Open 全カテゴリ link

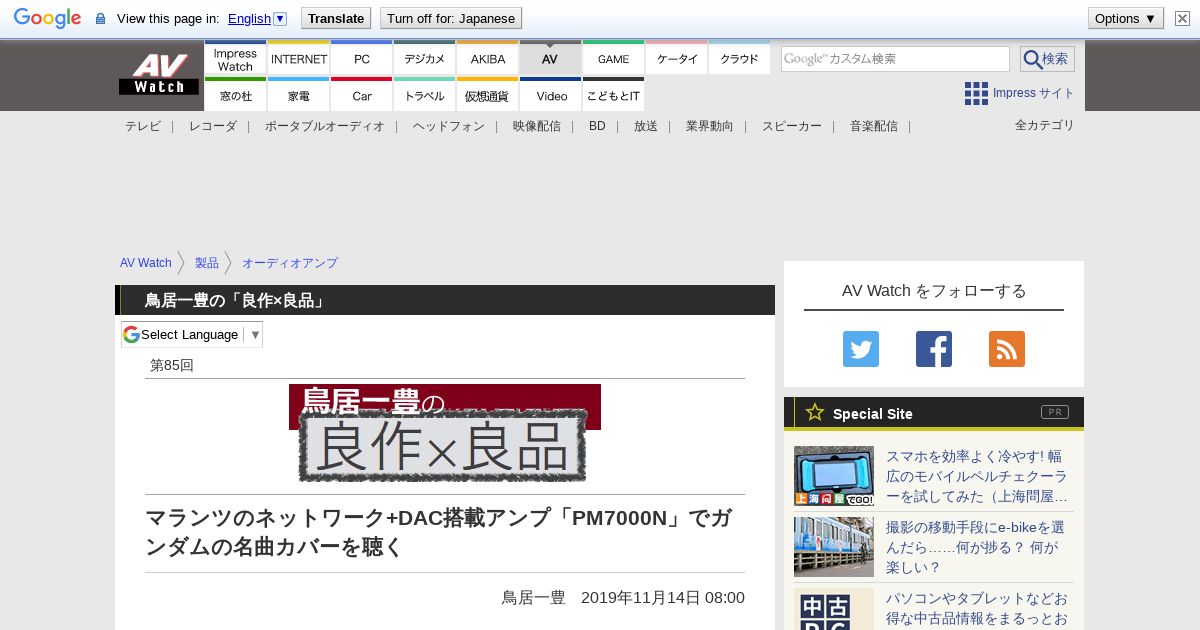pos(1045,125)
